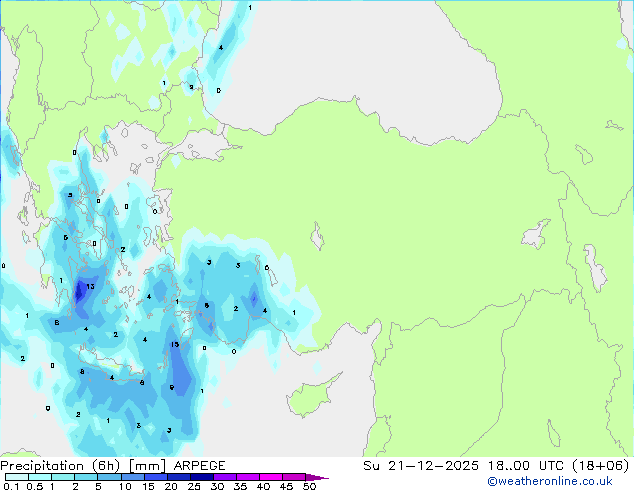
Task: Click the '15' precipitation value on map
Action: click(174, 344)
